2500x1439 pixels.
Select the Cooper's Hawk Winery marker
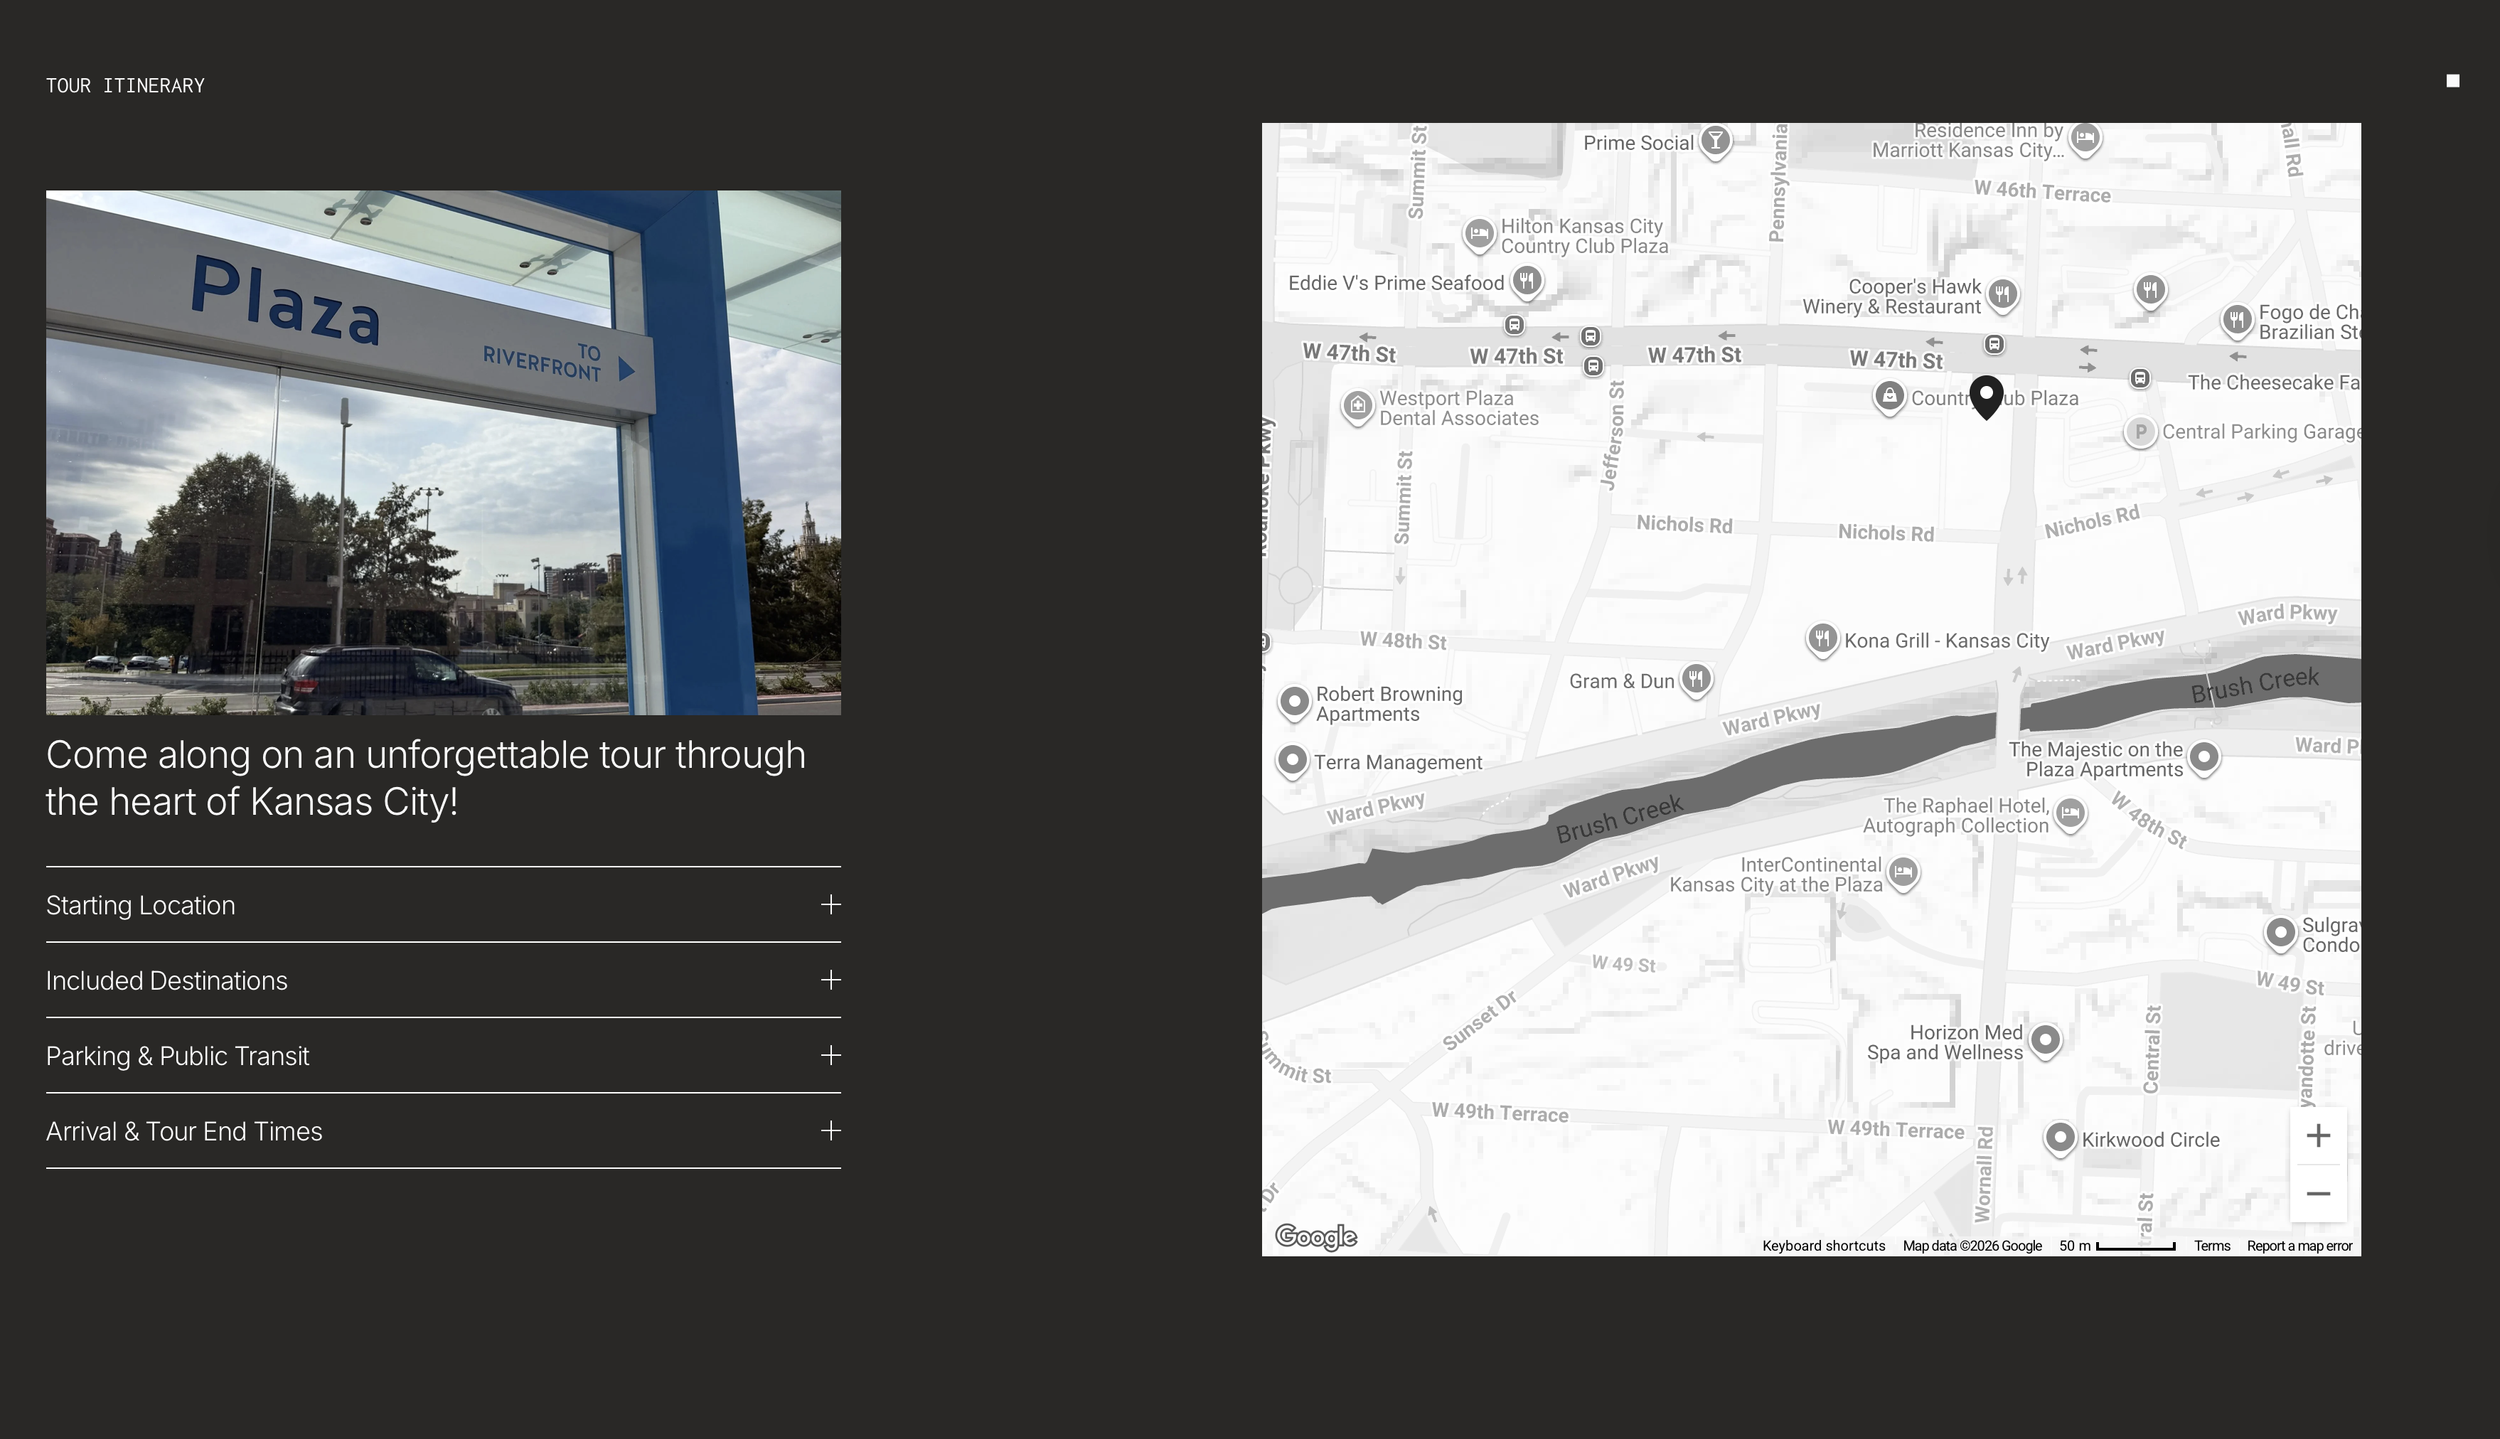[2002, 295]
